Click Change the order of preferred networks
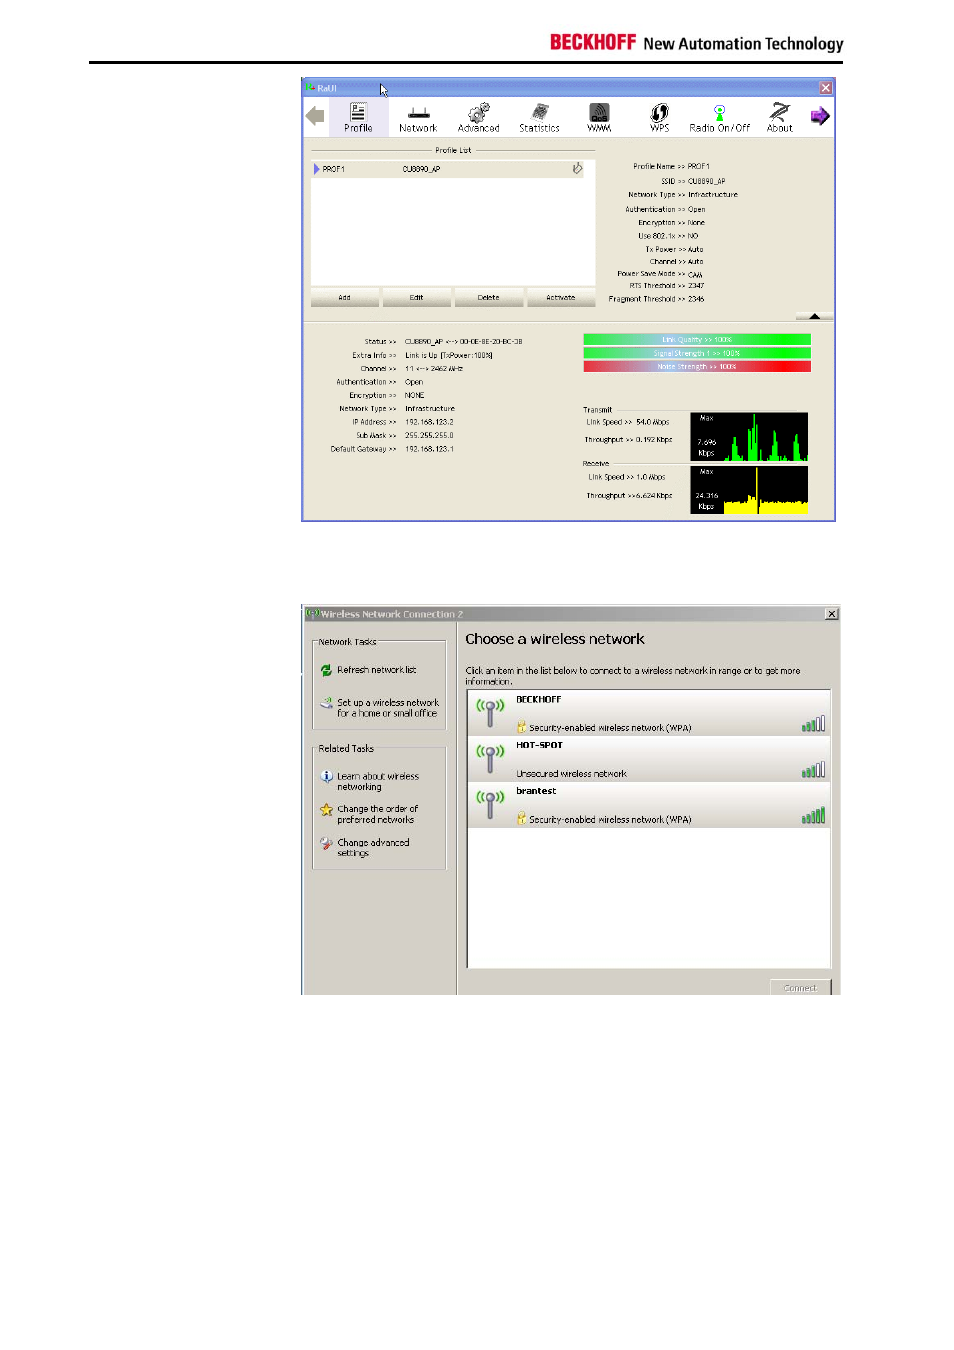The image size is (954, 1350). pos(378,814)
